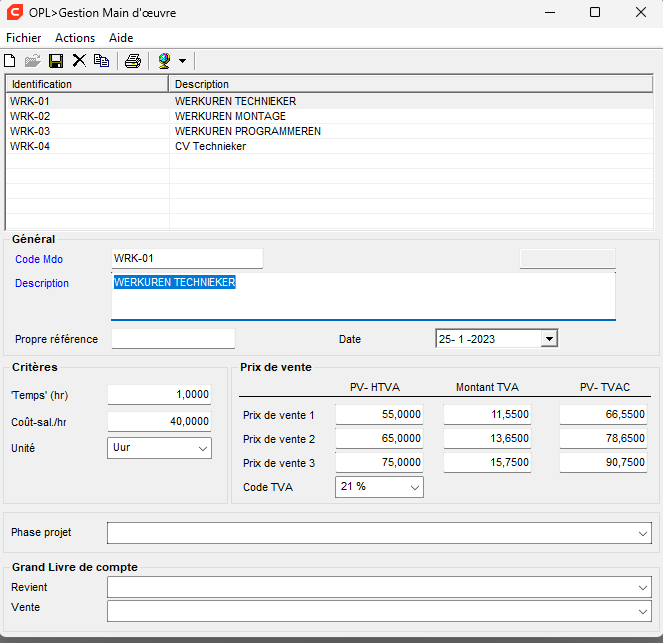Click Prix de vente 2 PV-HTVA field
Image resolution: width=663 pixels, height=643 pixels.
click(379, 438)
